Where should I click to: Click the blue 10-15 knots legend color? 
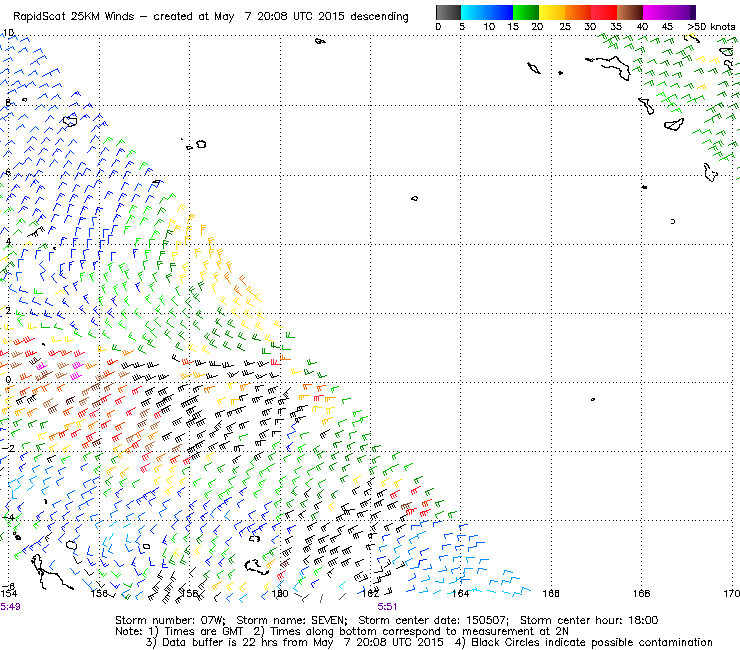point(500,12)
